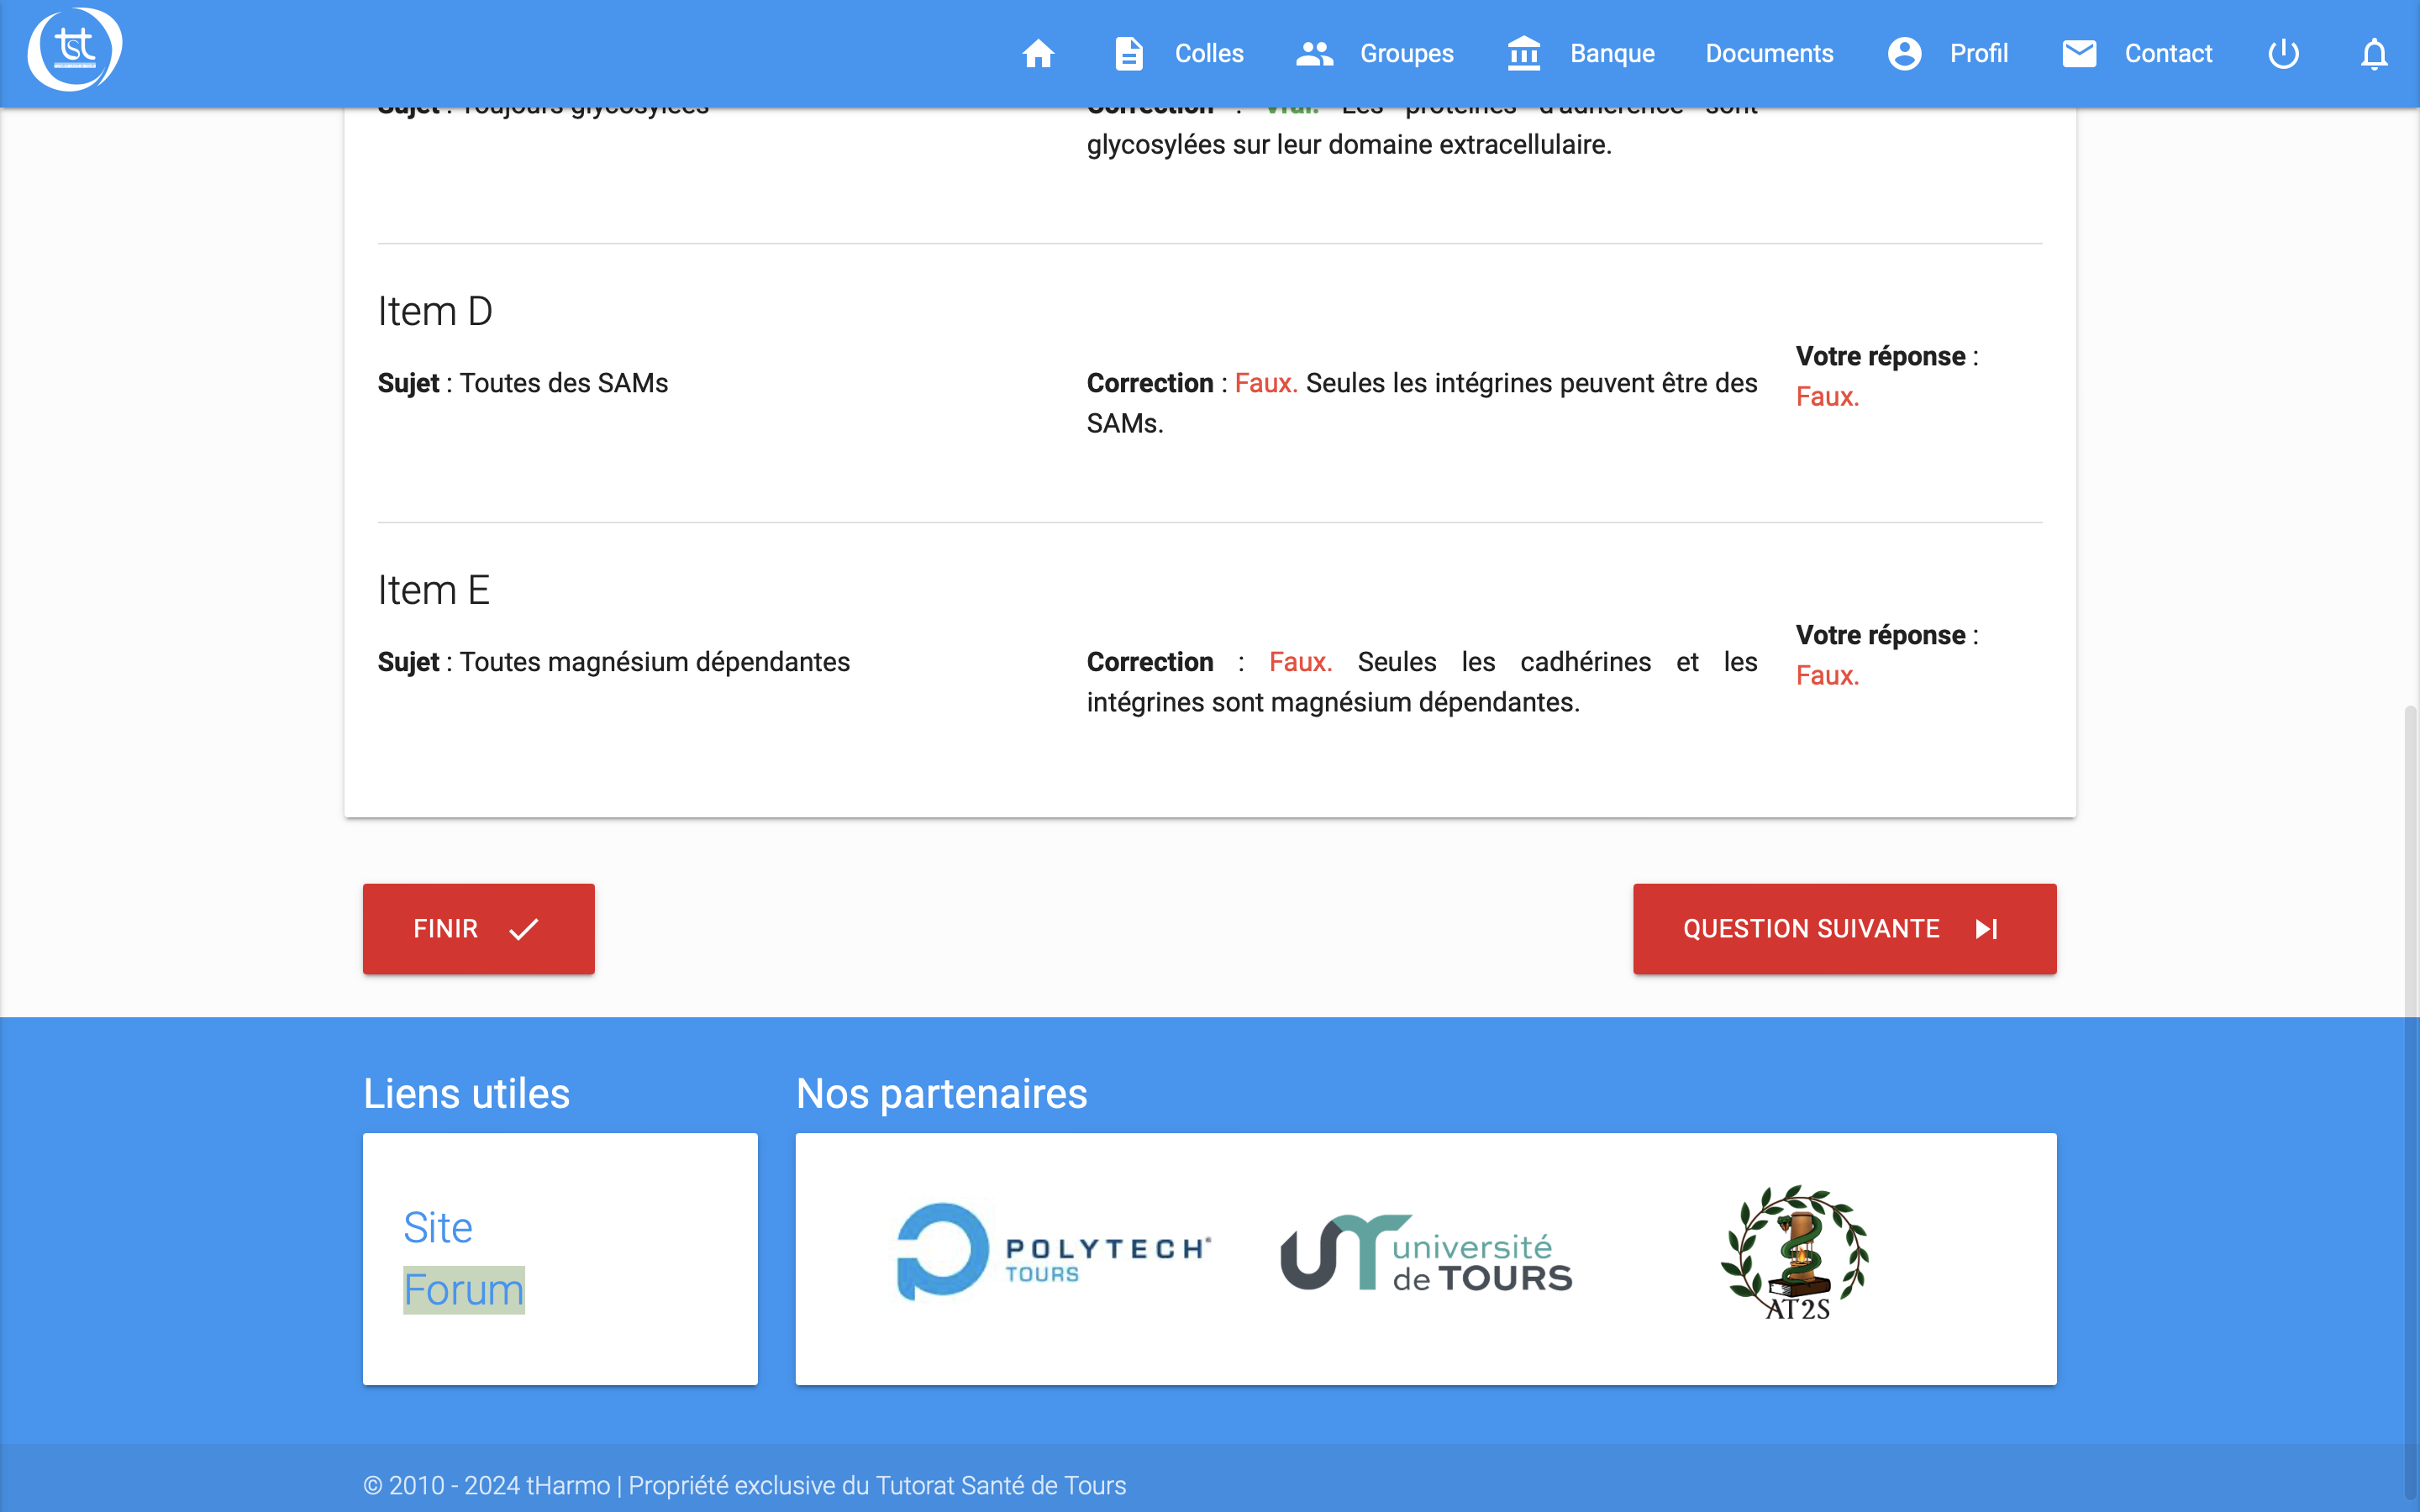Click 'glycosylées sur leur domaine extracellulaire' text
This screenshot has height=1512, width=2420.
[x=1349, y=145]
